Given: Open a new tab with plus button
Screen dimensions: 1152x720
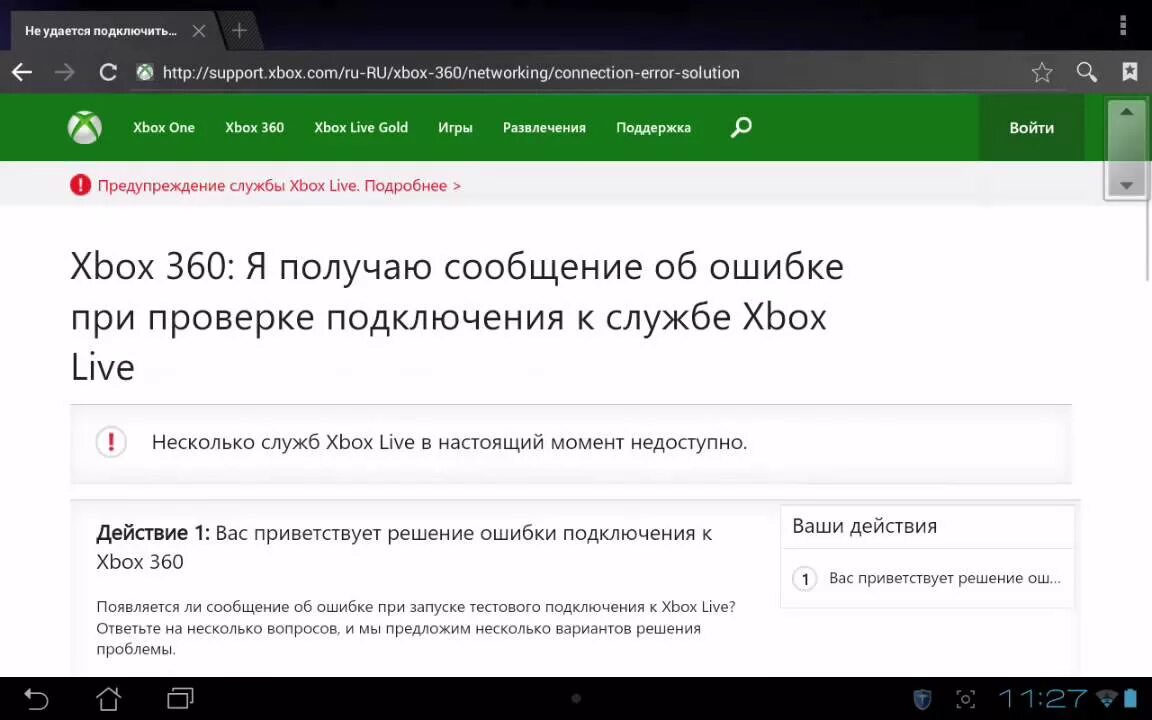Looking at the screenshot, I should coord(239,31).
